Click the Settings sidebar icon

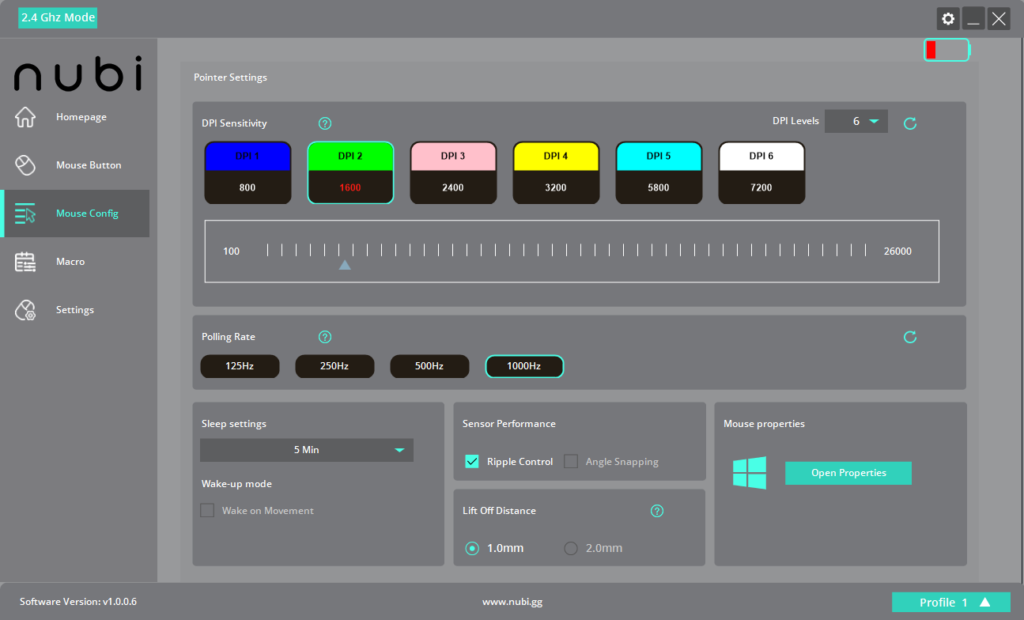click(x=25, y=310)
